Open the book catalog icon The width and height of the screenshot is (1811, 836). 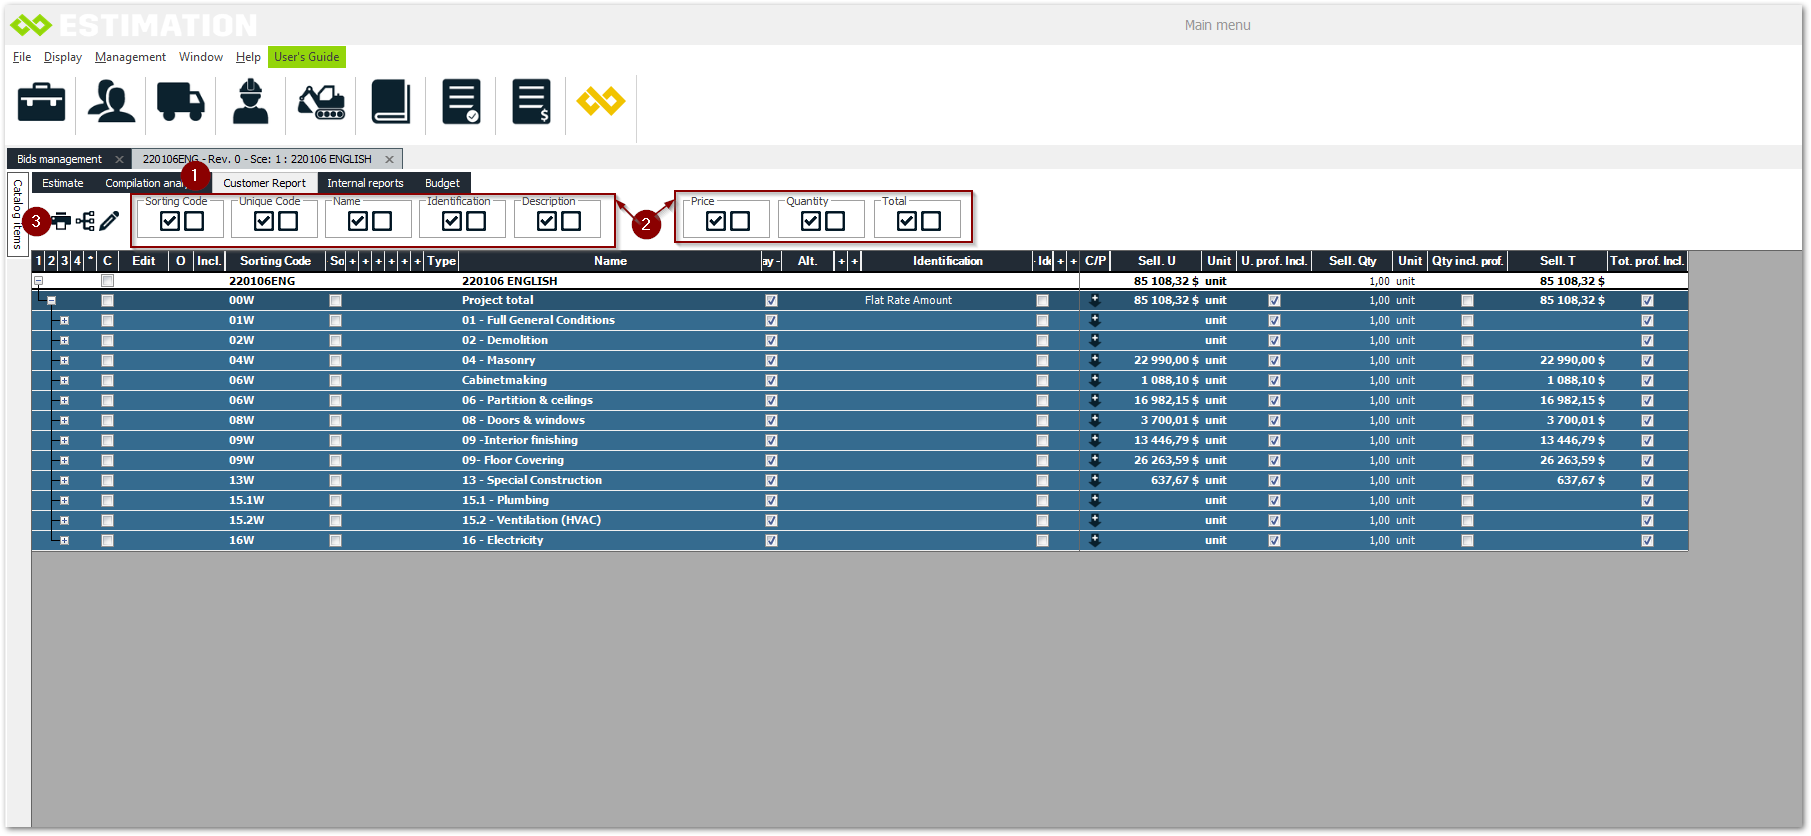391,102
